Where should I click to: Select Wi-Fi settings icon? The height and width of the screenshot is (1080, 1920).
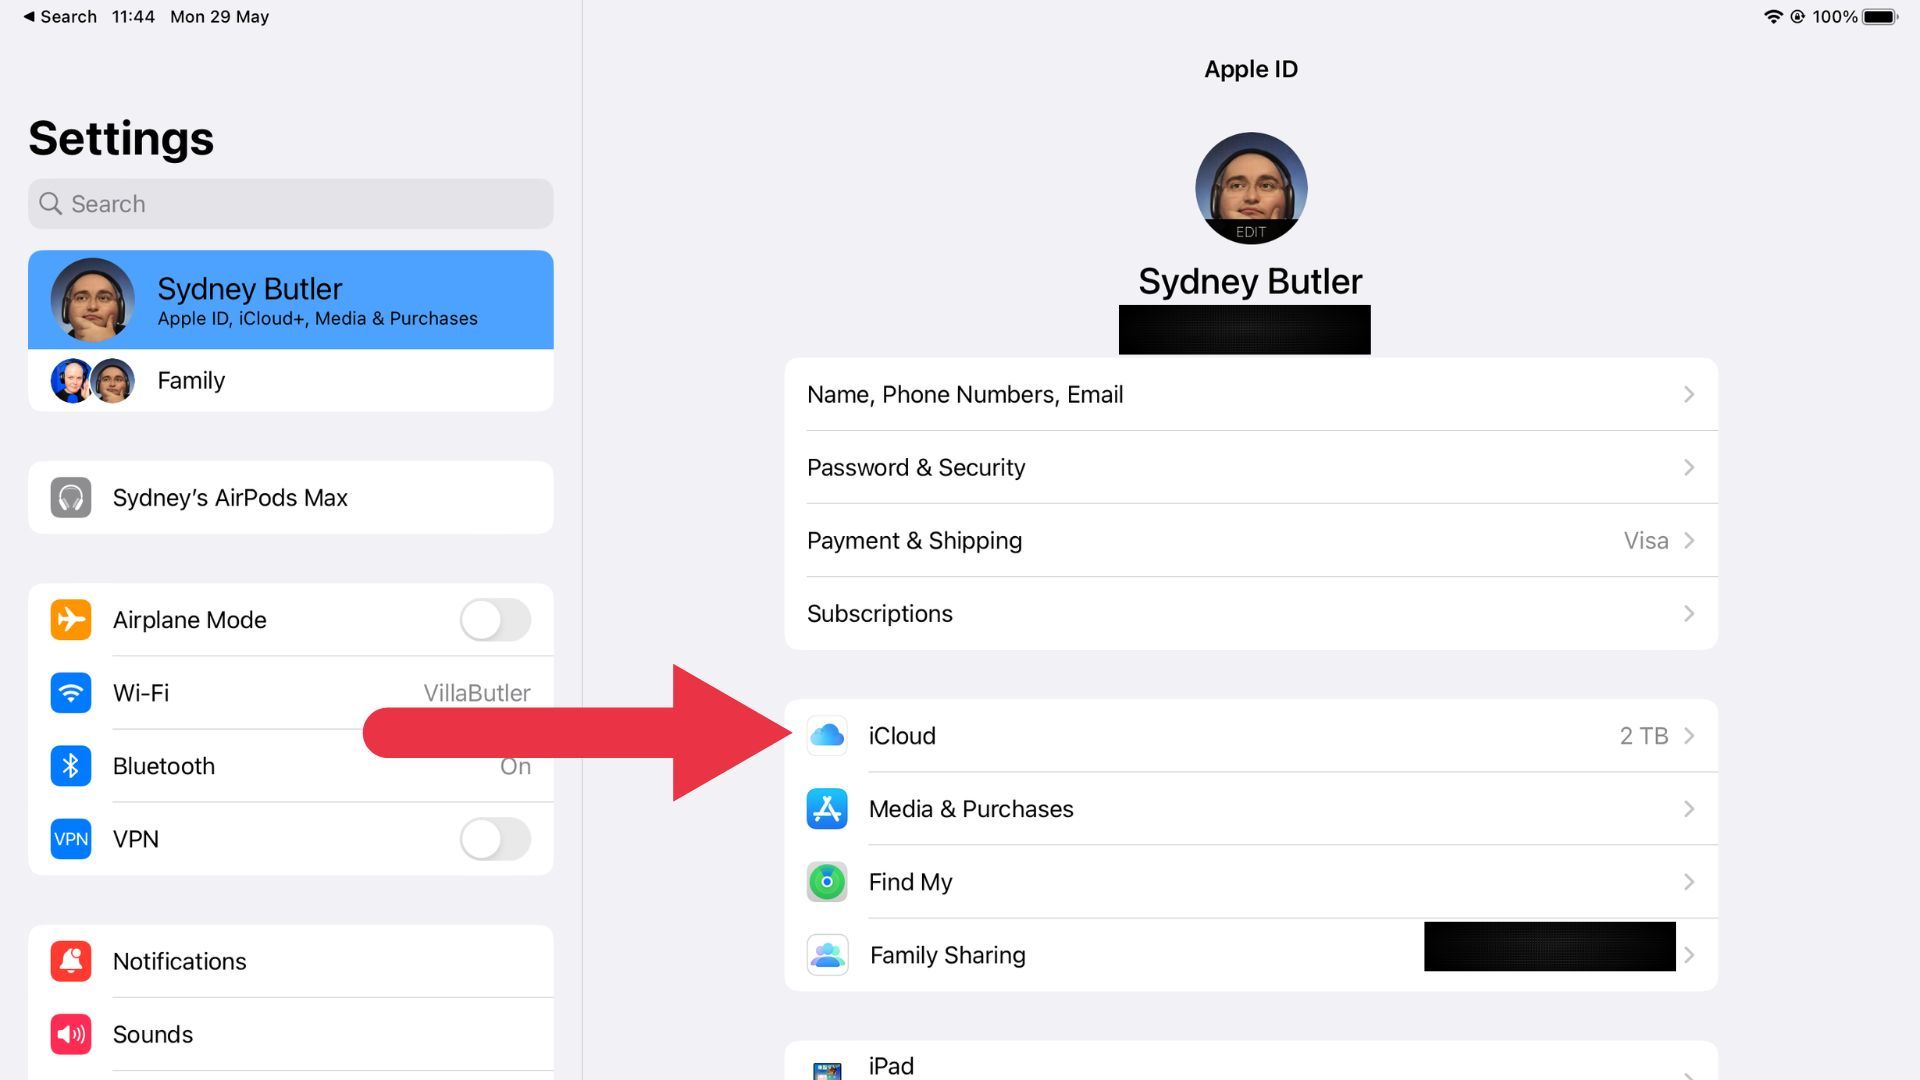click(69, 692)
